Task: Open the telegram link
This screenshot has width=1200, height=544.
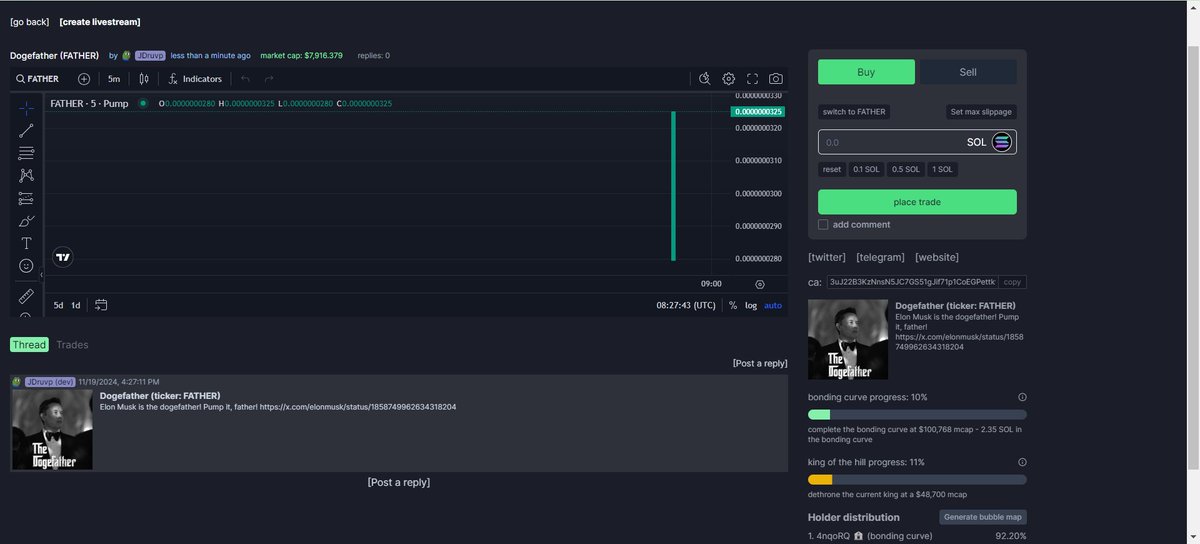Action: click(880, 257)
